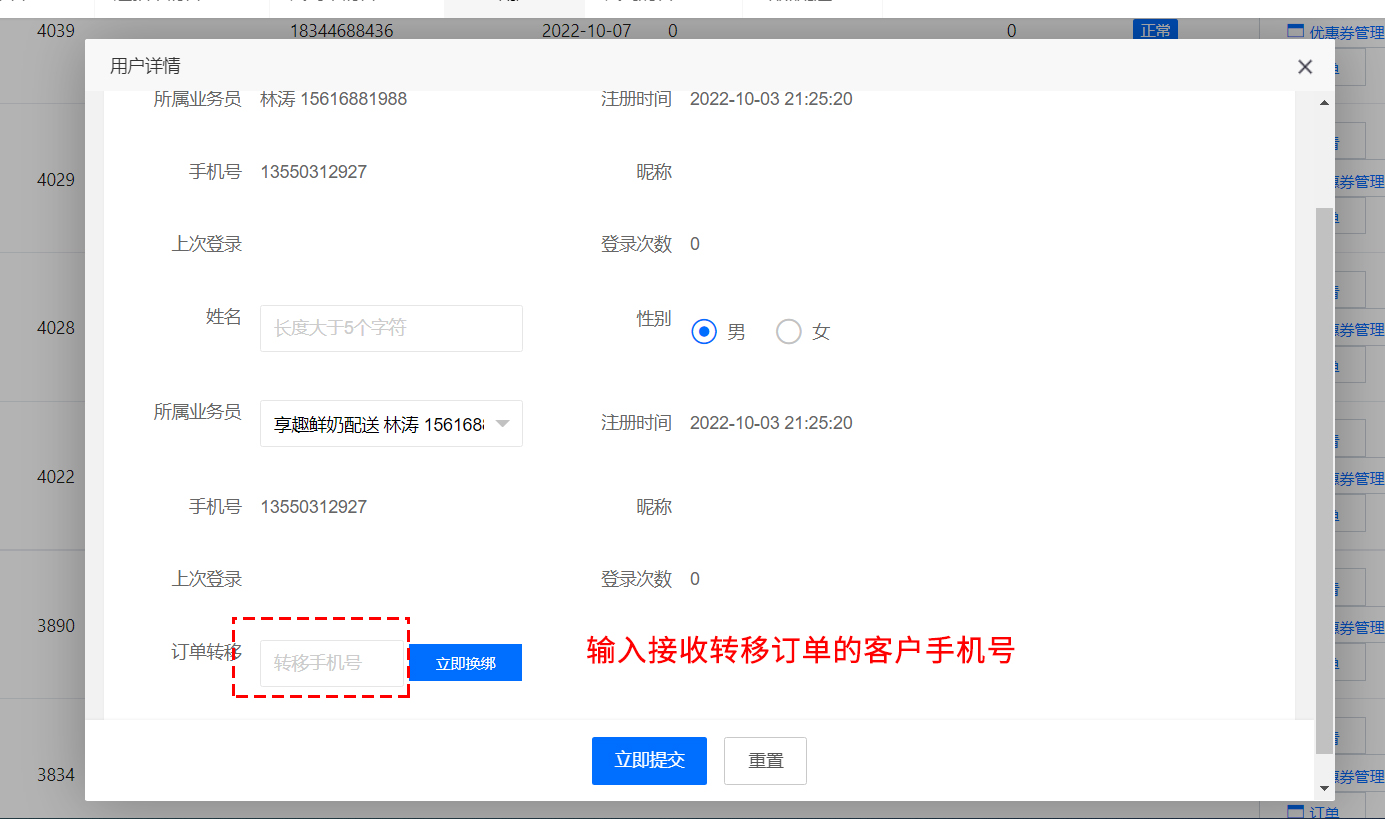Open the 所属业务员 dropdown
Screen dimensions: 1385x819
coord(380,424)
